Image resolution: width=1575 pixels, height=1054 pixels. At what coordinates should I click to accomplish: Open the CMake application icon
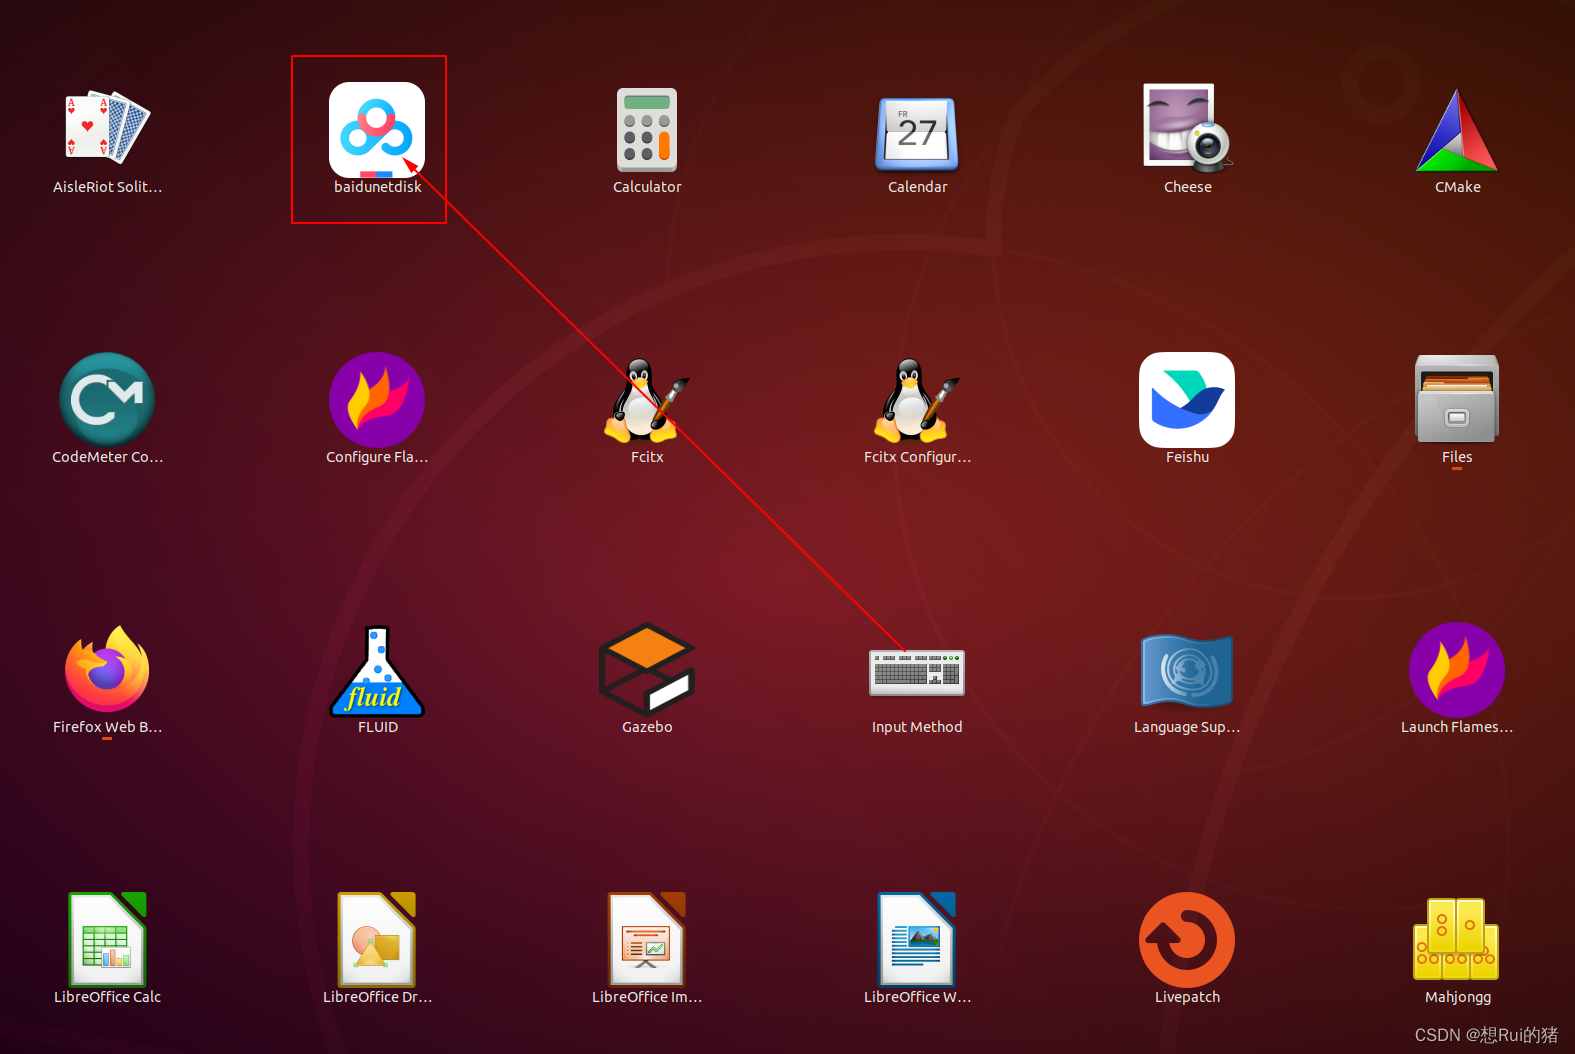(1457, 130)
